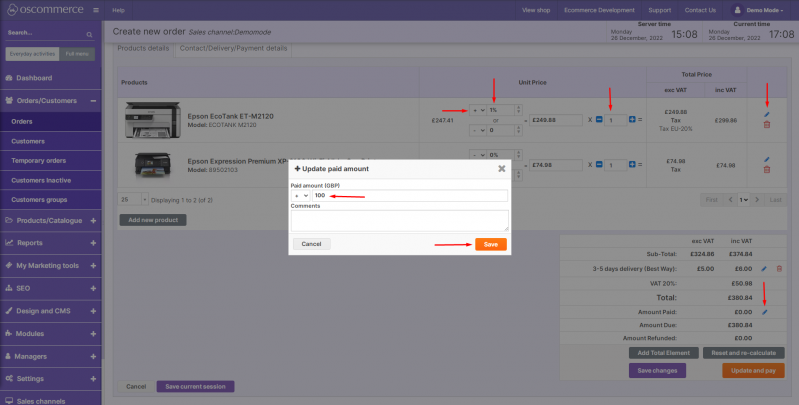
Task: Decrease quantity of Epson EcoTank with minus
Action: tap(599, 120)
